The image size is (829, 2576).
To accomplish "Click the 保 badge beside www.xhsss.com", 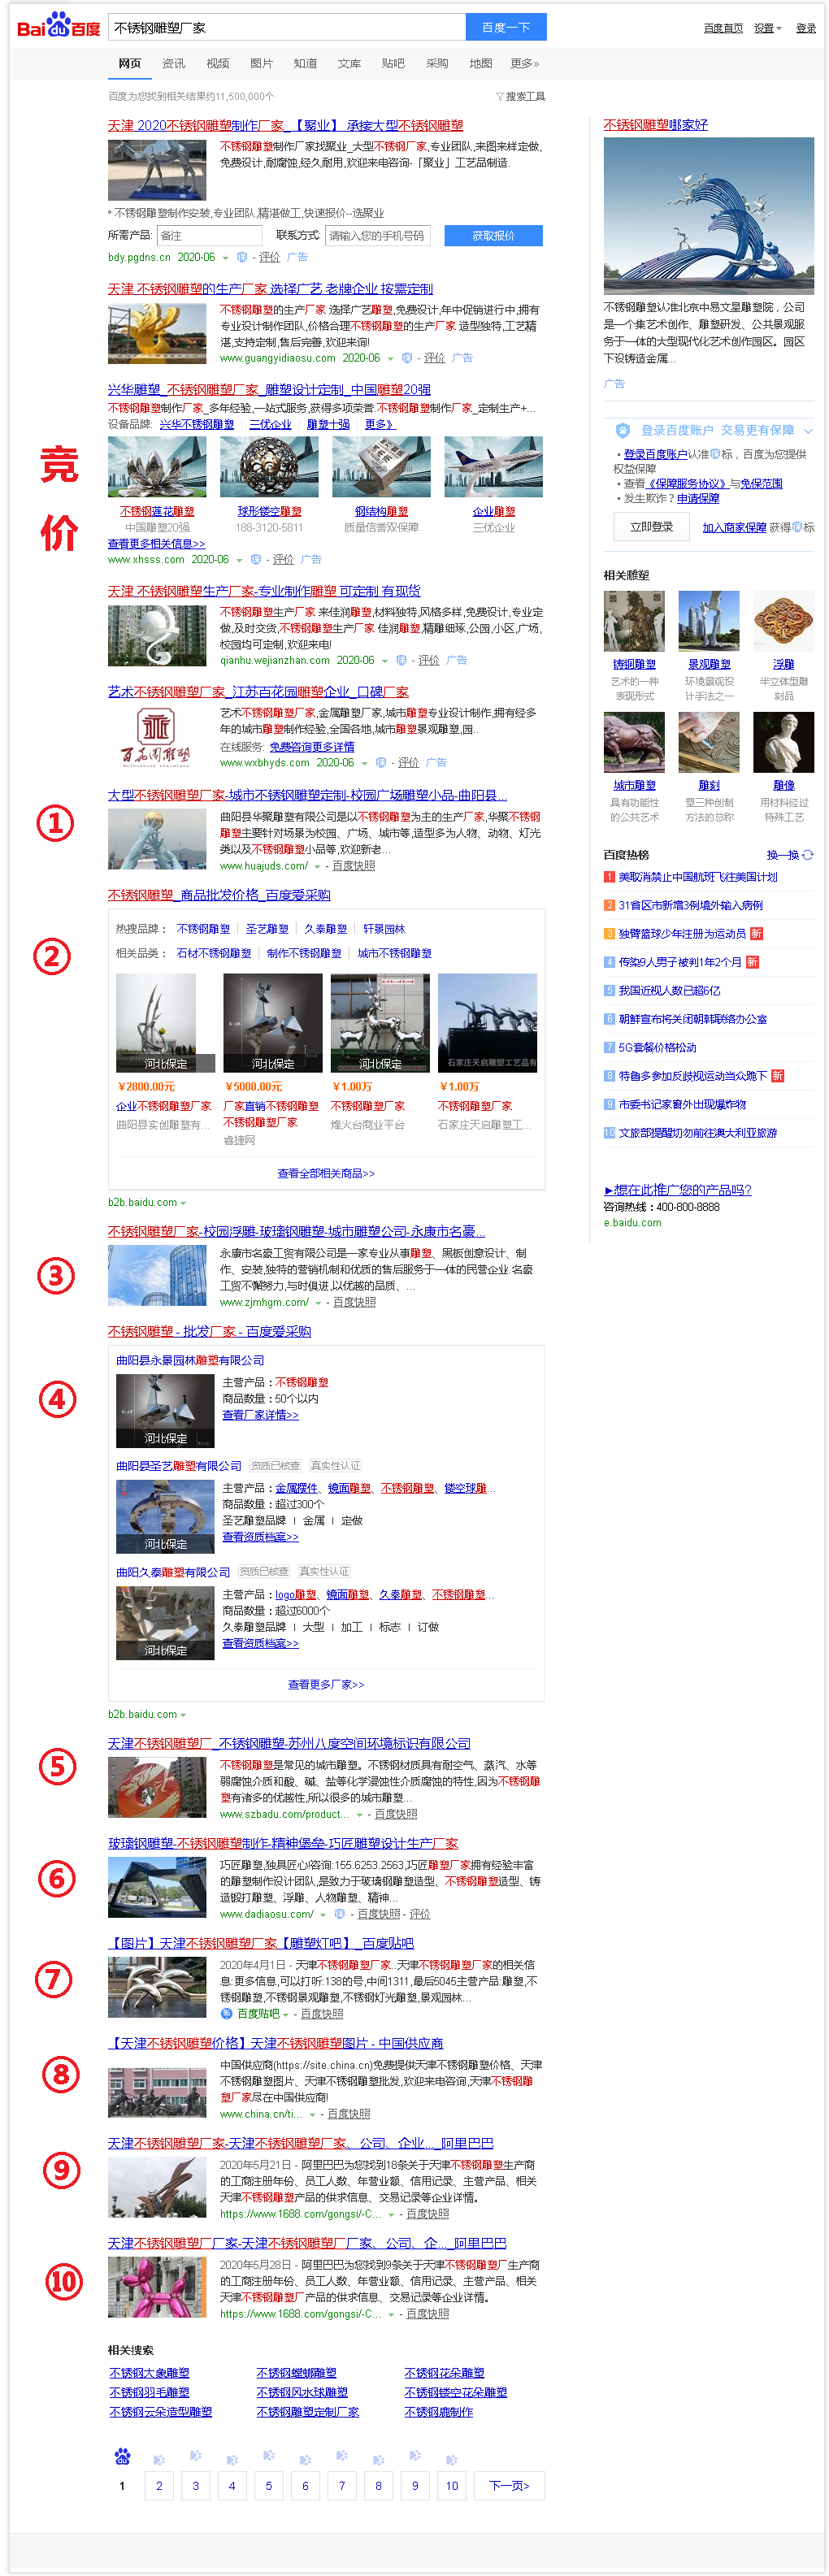I will (255, 560).
